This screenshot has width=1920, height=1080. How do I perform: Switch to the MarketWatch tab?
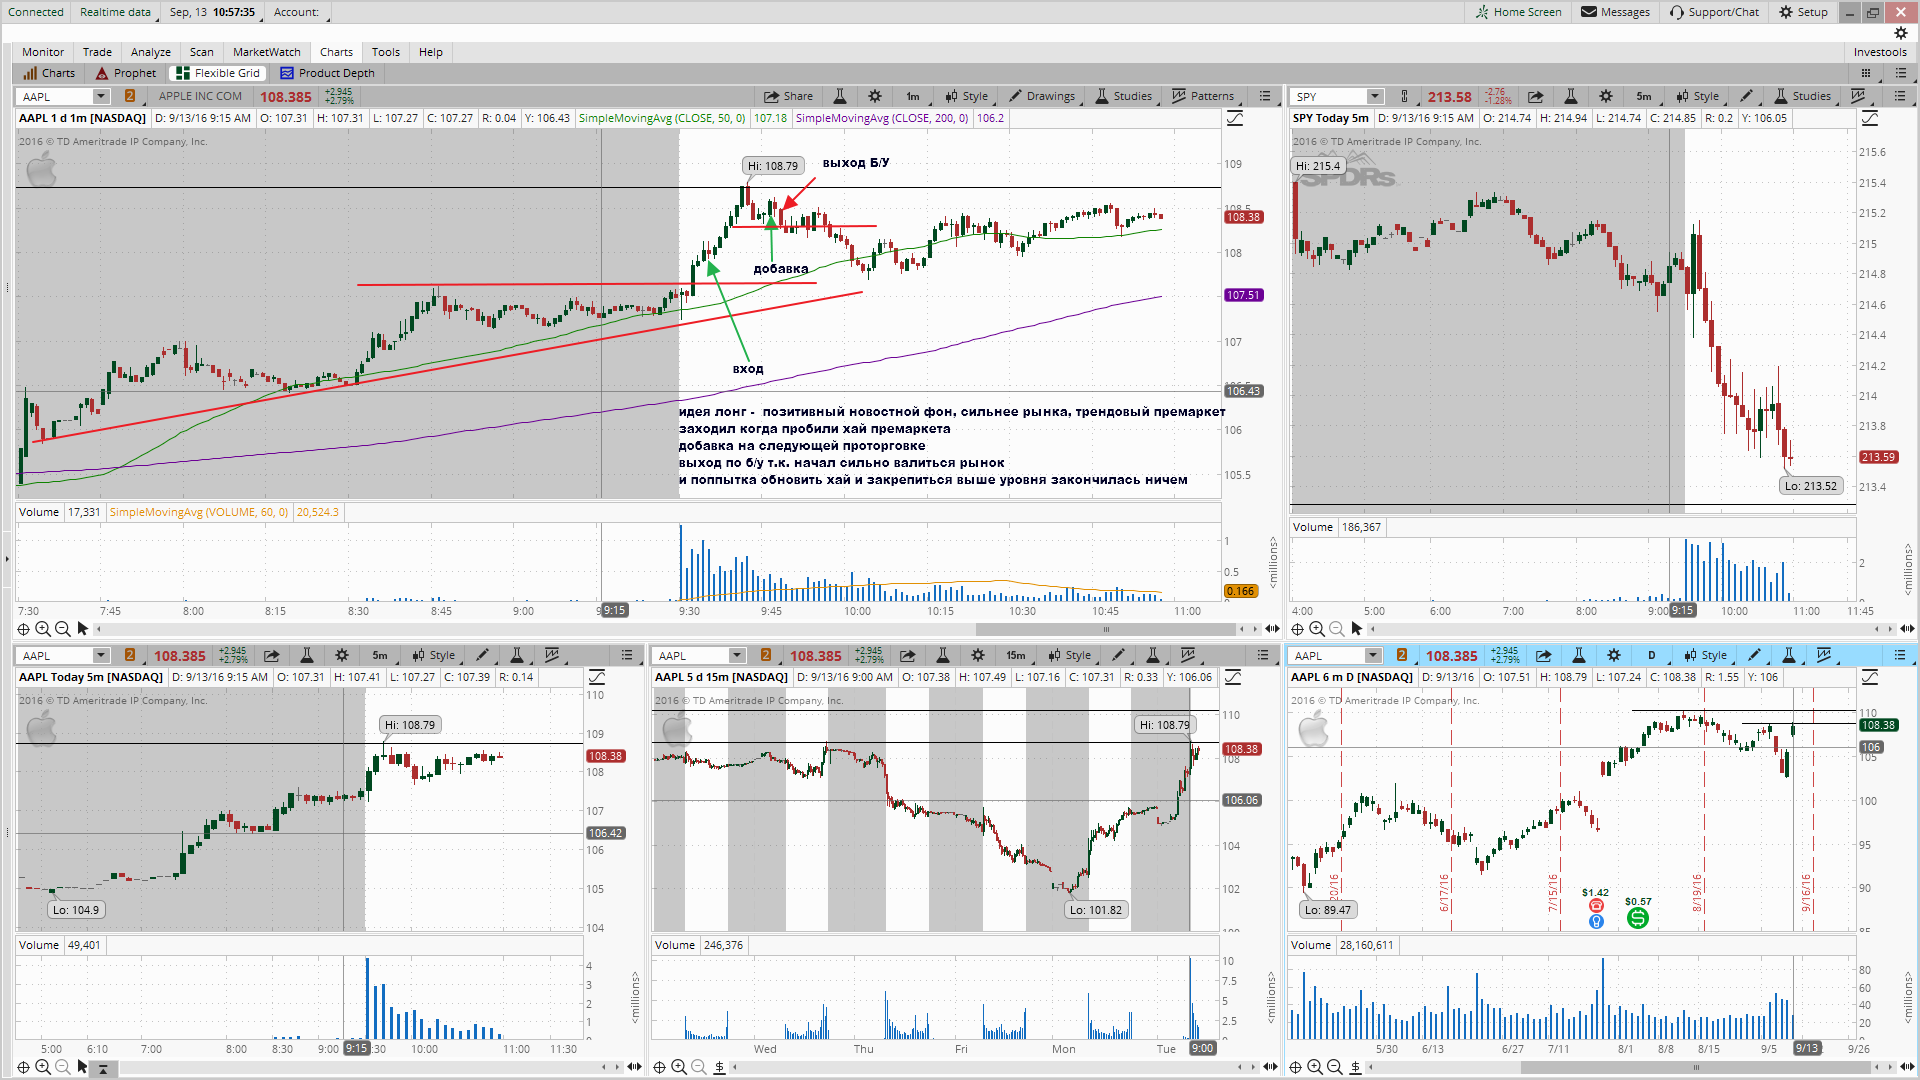267,52
